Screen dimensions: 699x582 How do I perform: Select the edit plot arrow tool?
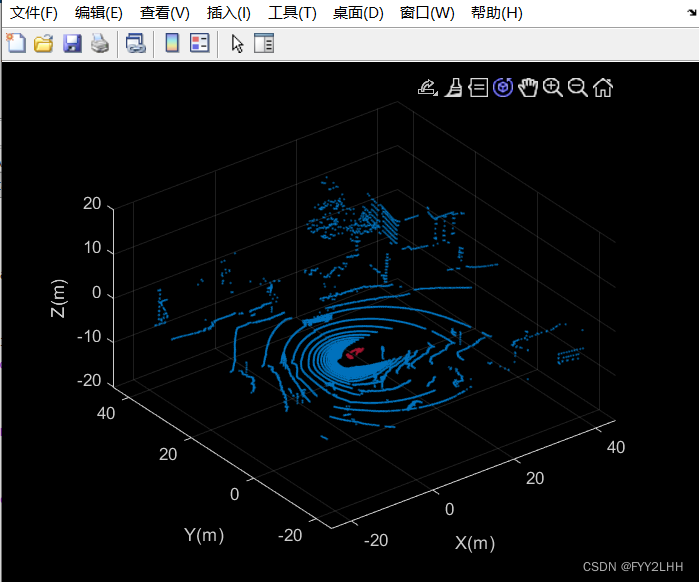tap(238, 44)
